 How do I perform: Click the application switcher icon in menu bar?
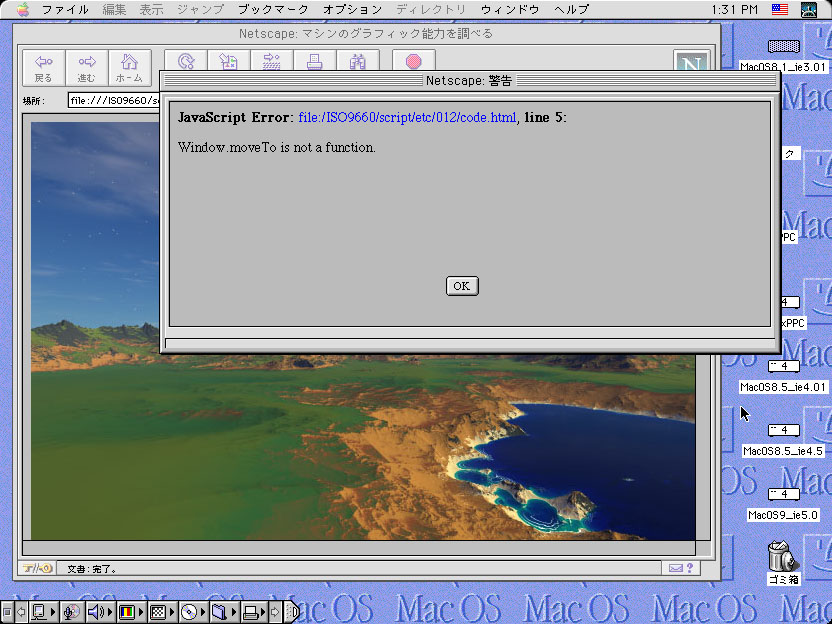[x=809, y=10]
